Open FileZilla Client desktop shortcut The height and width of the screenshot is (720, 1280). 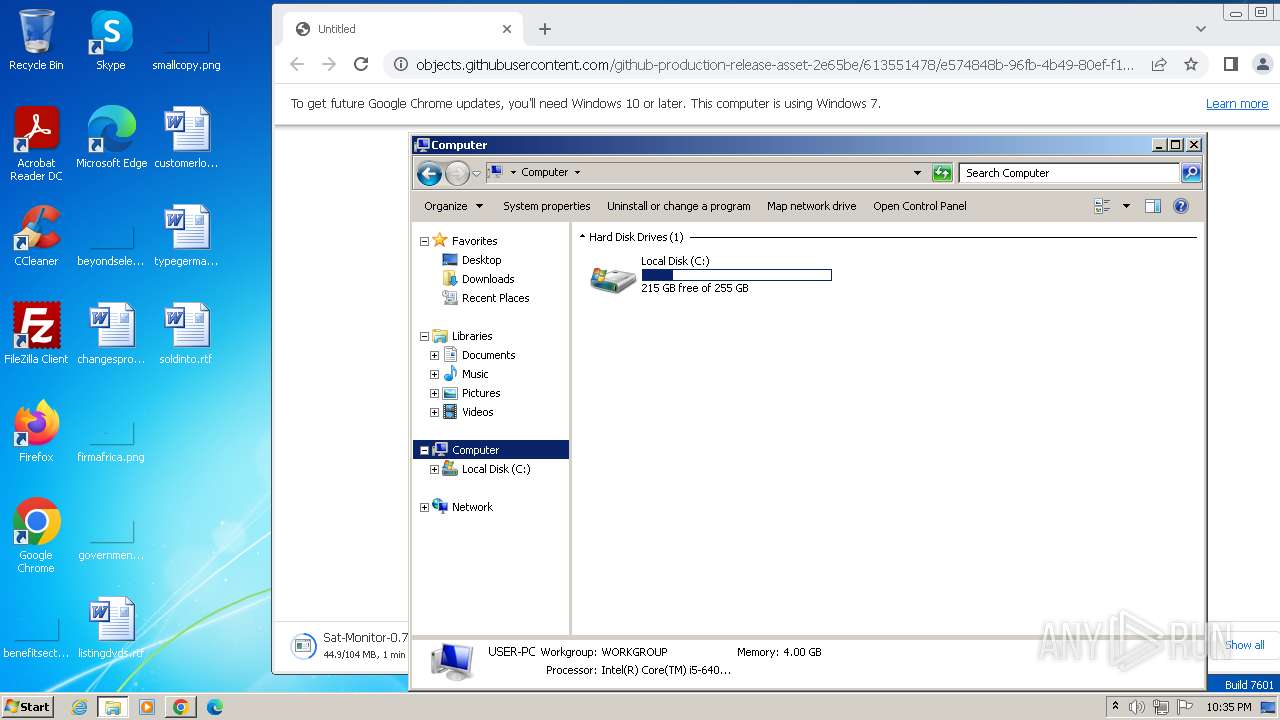coord(36,334)
